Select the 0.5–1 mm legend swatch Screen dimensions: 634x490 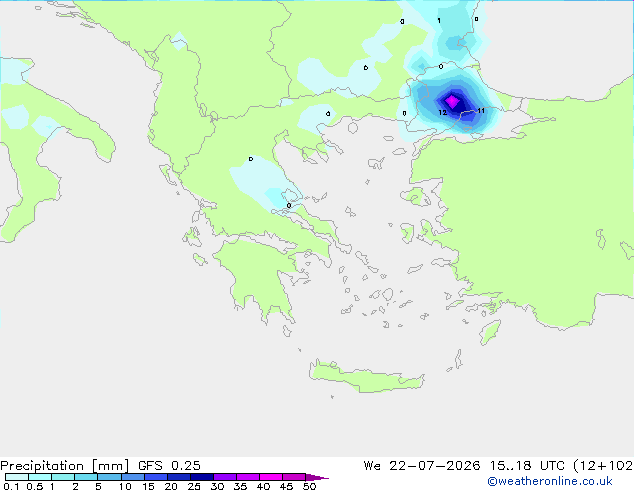coord(40,477)
